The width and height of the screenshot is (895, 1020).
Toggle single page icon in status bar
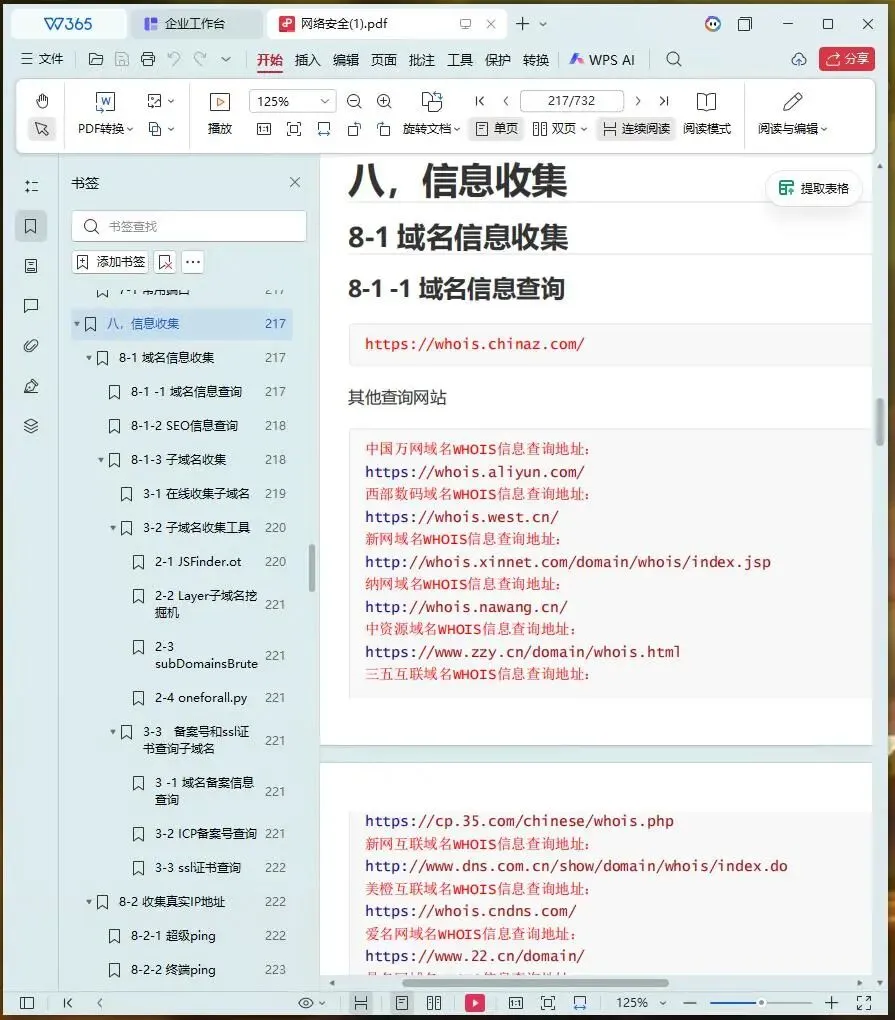(x=402, y=1003)
